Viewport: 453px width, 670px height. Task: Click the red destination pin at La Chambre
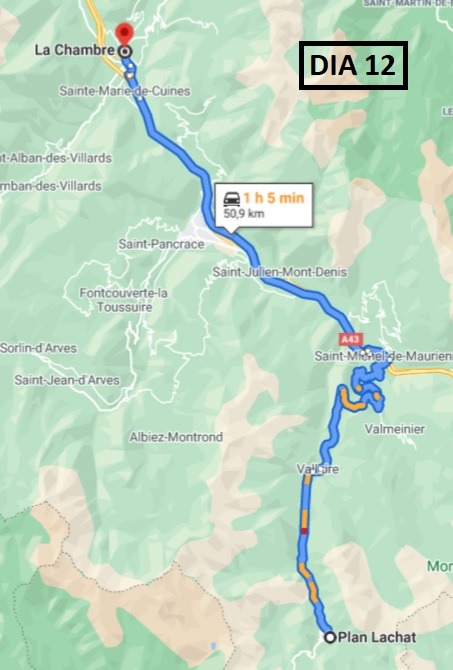[x=124, y=35]
